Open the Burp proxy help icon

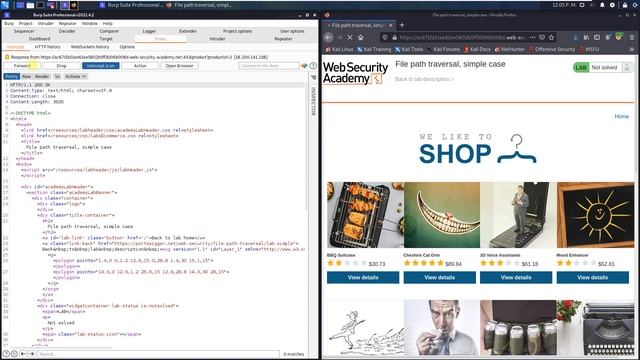pos(313,66)
